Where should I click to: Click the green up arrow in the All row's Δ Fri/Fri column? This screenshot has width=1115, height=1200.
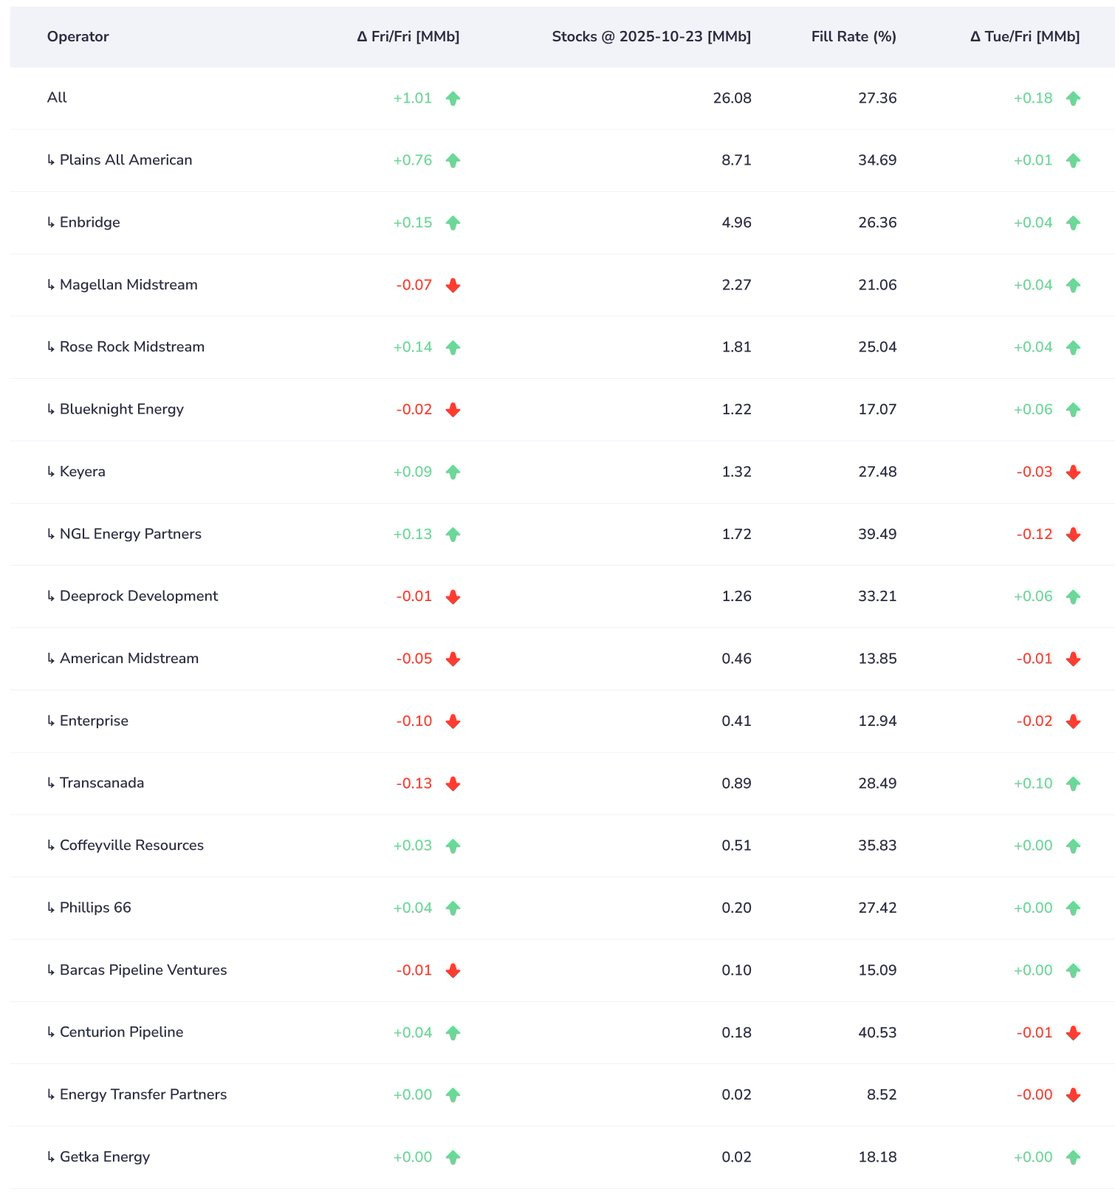pyautogui.click(x=453, y=98)
